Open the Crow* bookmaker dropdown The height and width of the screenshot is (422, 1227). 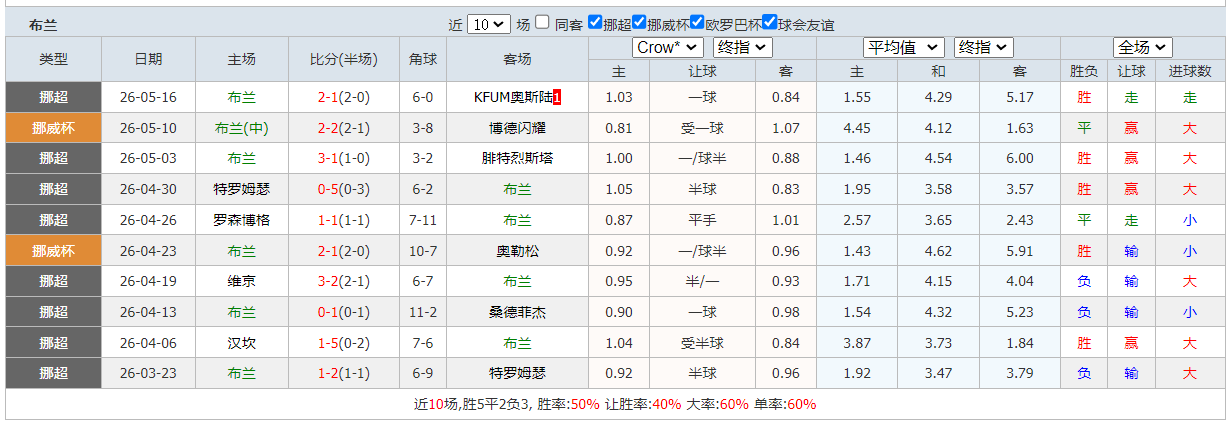tap(667, 47)
